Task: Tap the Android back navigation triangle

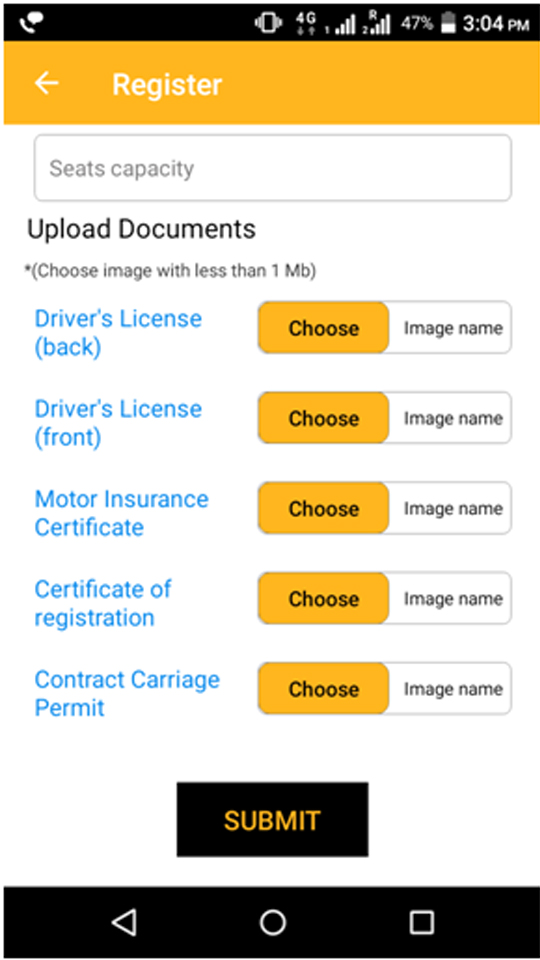Action: 124,922
